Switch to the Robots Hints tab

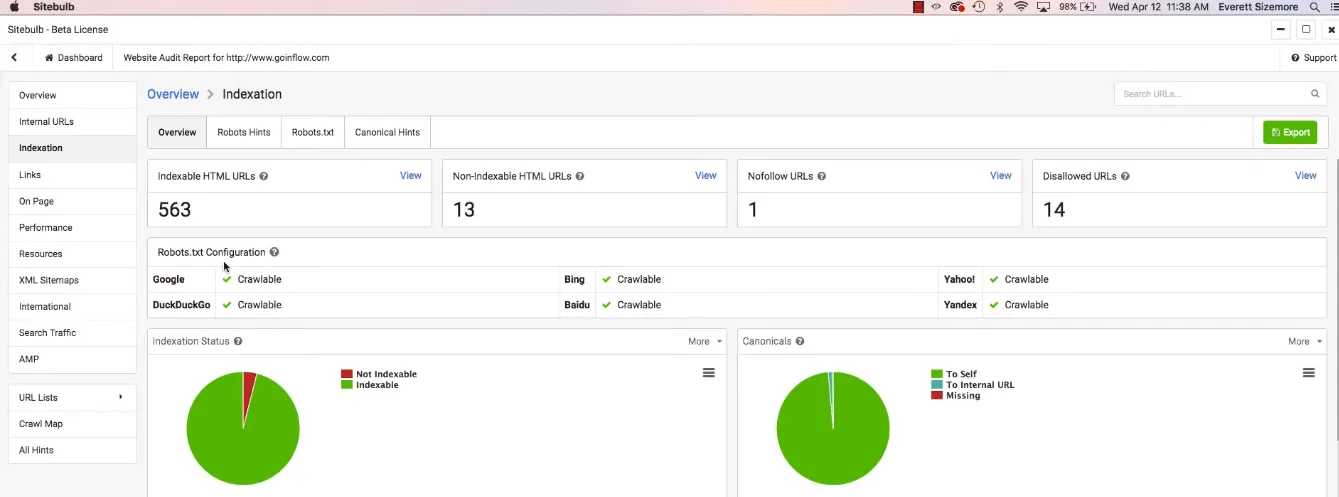coord(244,132)
